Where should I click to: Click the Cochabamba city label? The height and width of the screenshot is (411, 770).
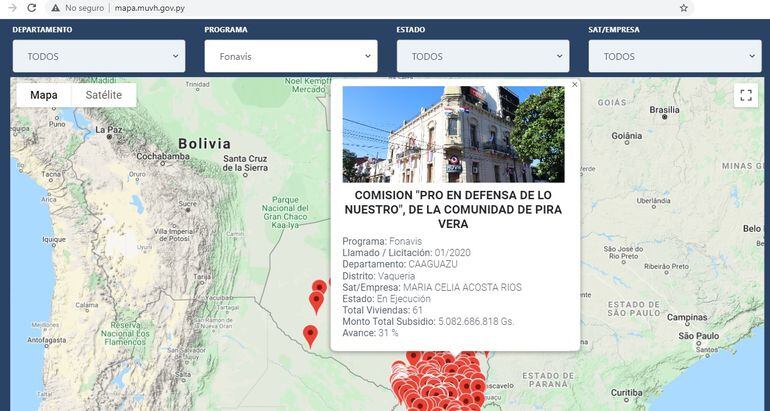point(163,156)
